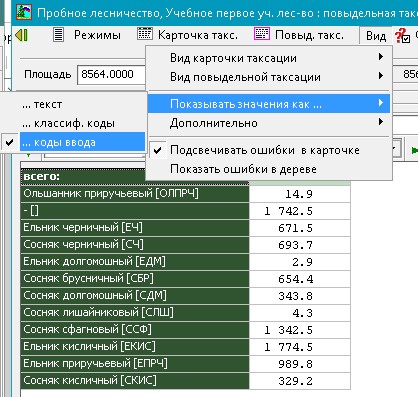The width and height of the screenshot is (418, 397).
Task: Click the value cell 1 342.5
Action: click(x=300, y=330)
